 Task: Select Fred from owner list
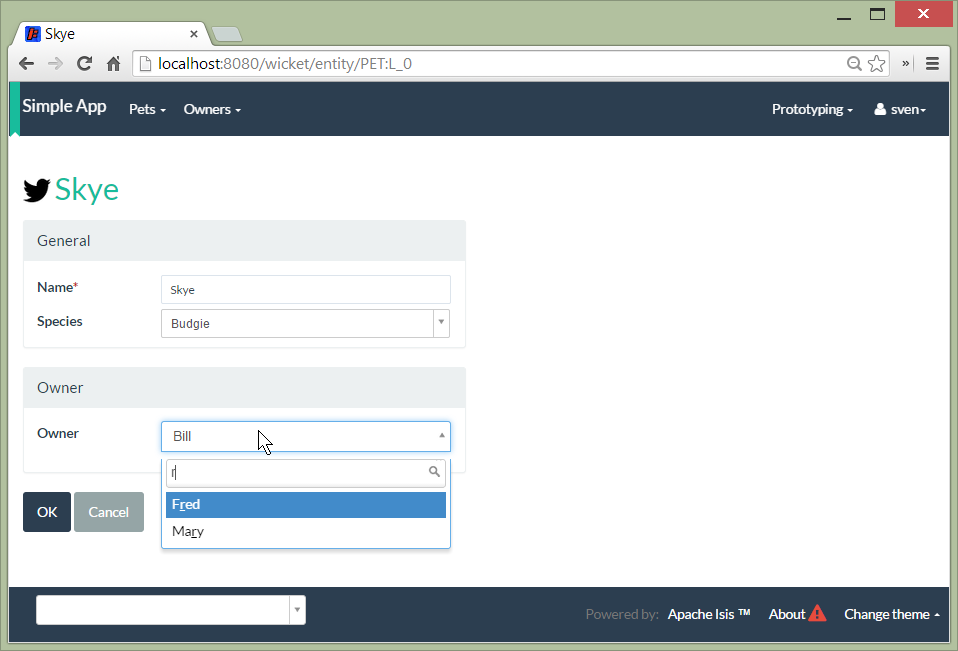305,505
